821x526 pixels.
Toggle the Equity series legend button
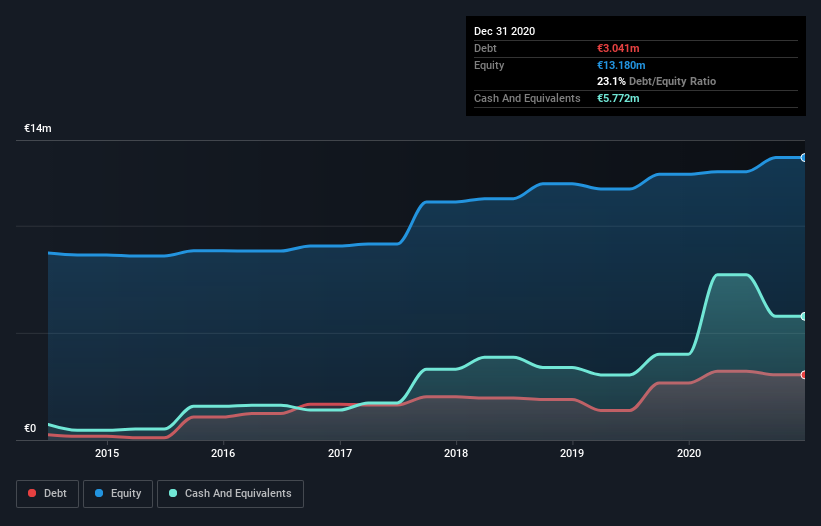point(118,494)
